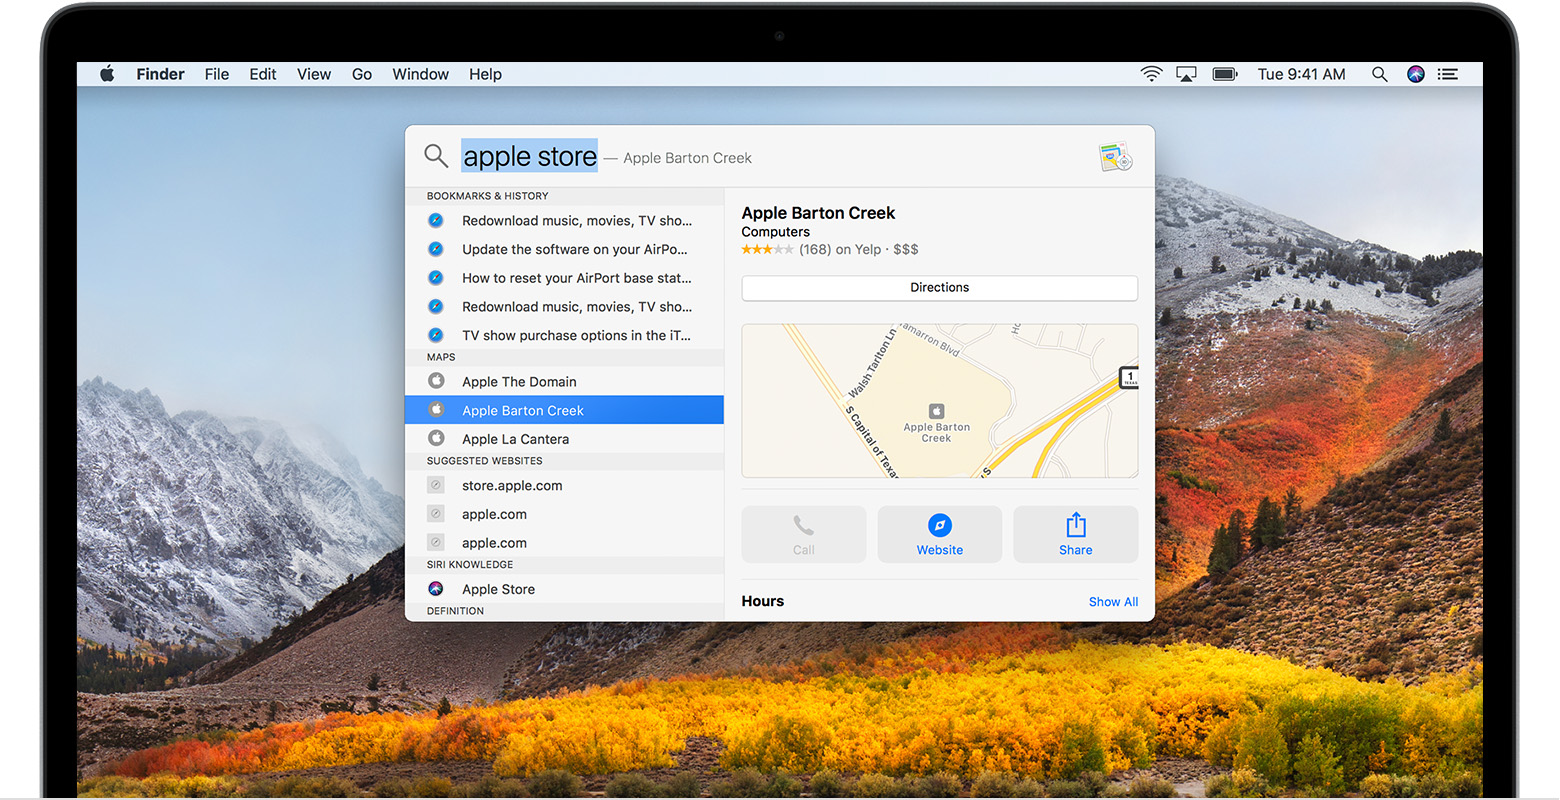
Task: Open the Go menu in Finder
Action: 361,73
